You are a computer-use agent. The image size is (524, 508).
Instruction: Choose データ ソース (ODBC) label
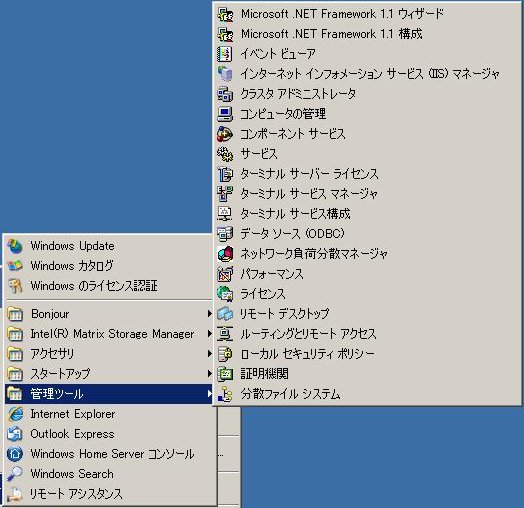point(292,234)
